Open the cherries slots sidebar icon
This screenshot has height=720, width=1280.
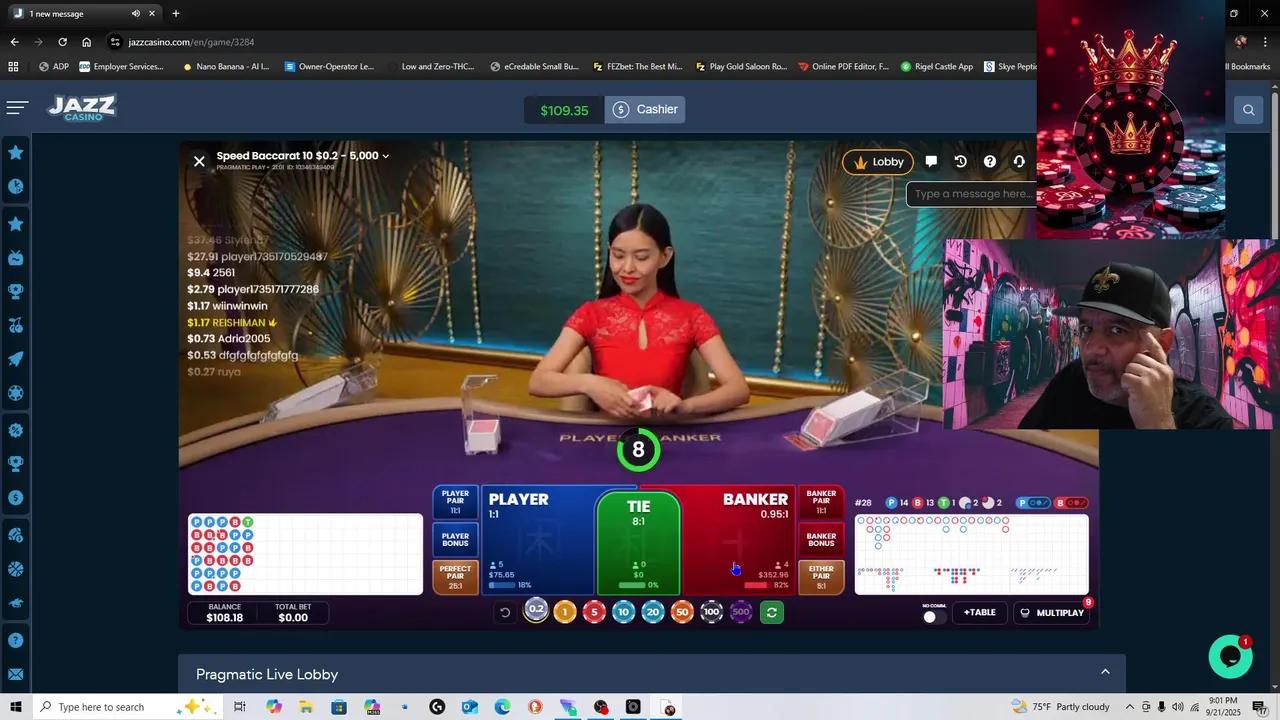[16, 325]
